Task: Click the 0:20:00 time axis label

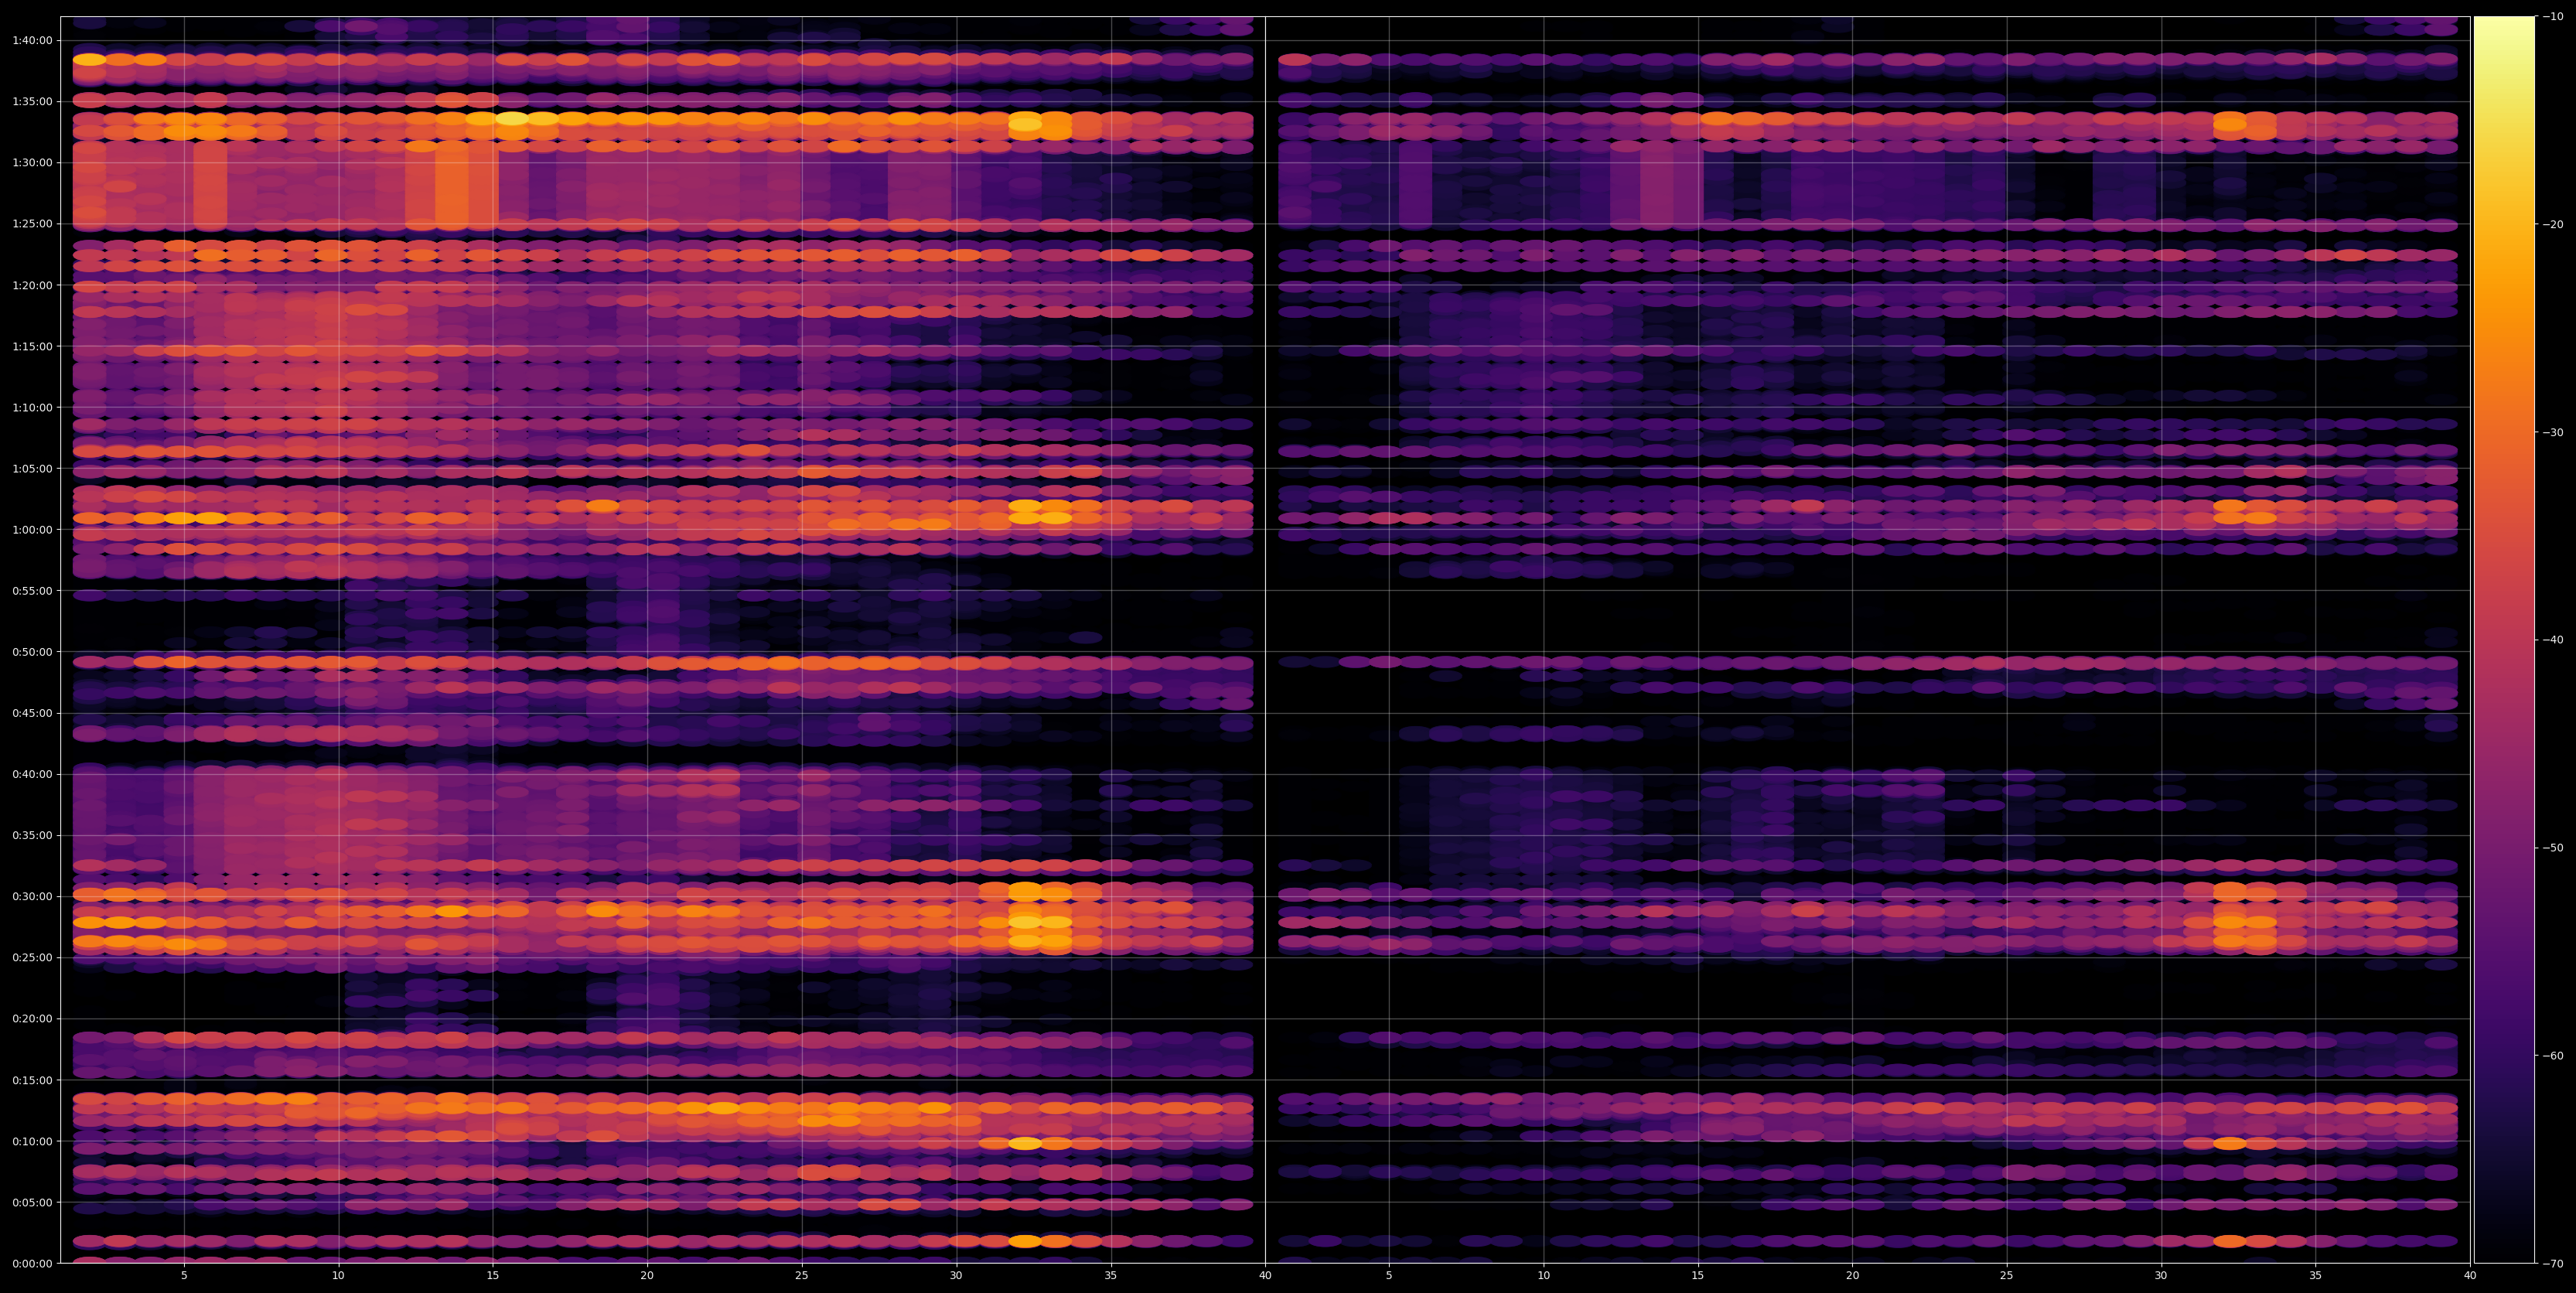Action: point(32,1019)
